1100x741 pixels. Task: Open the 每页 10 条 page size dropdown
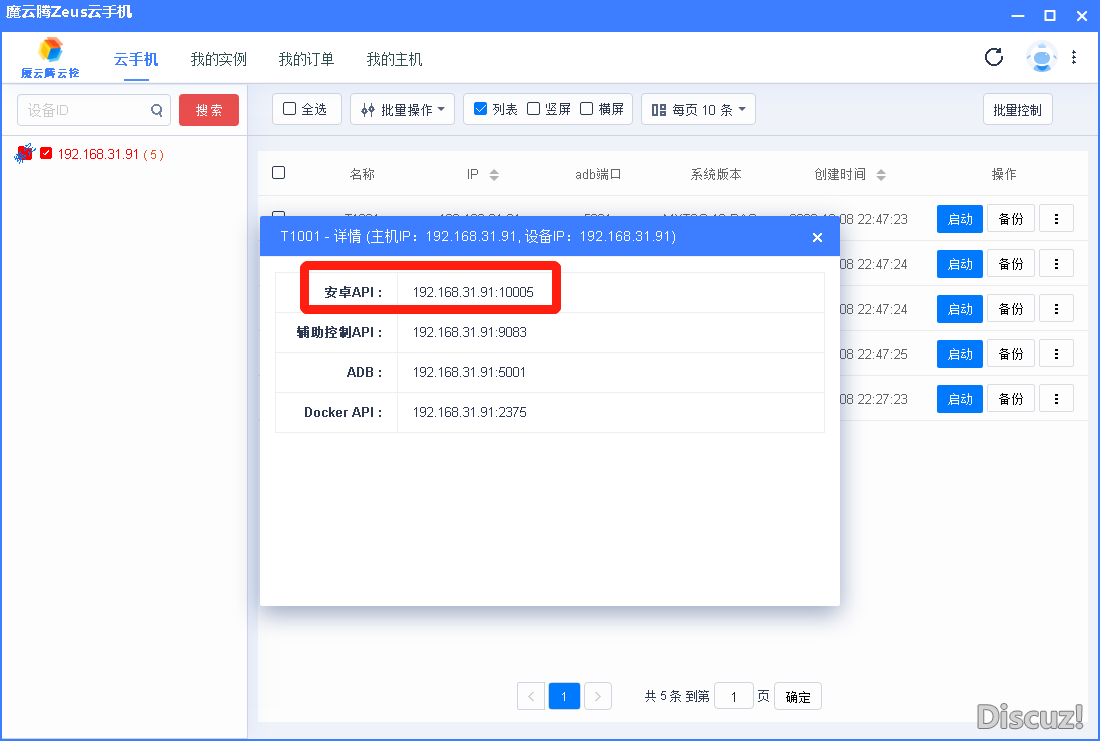click(698, 108)
